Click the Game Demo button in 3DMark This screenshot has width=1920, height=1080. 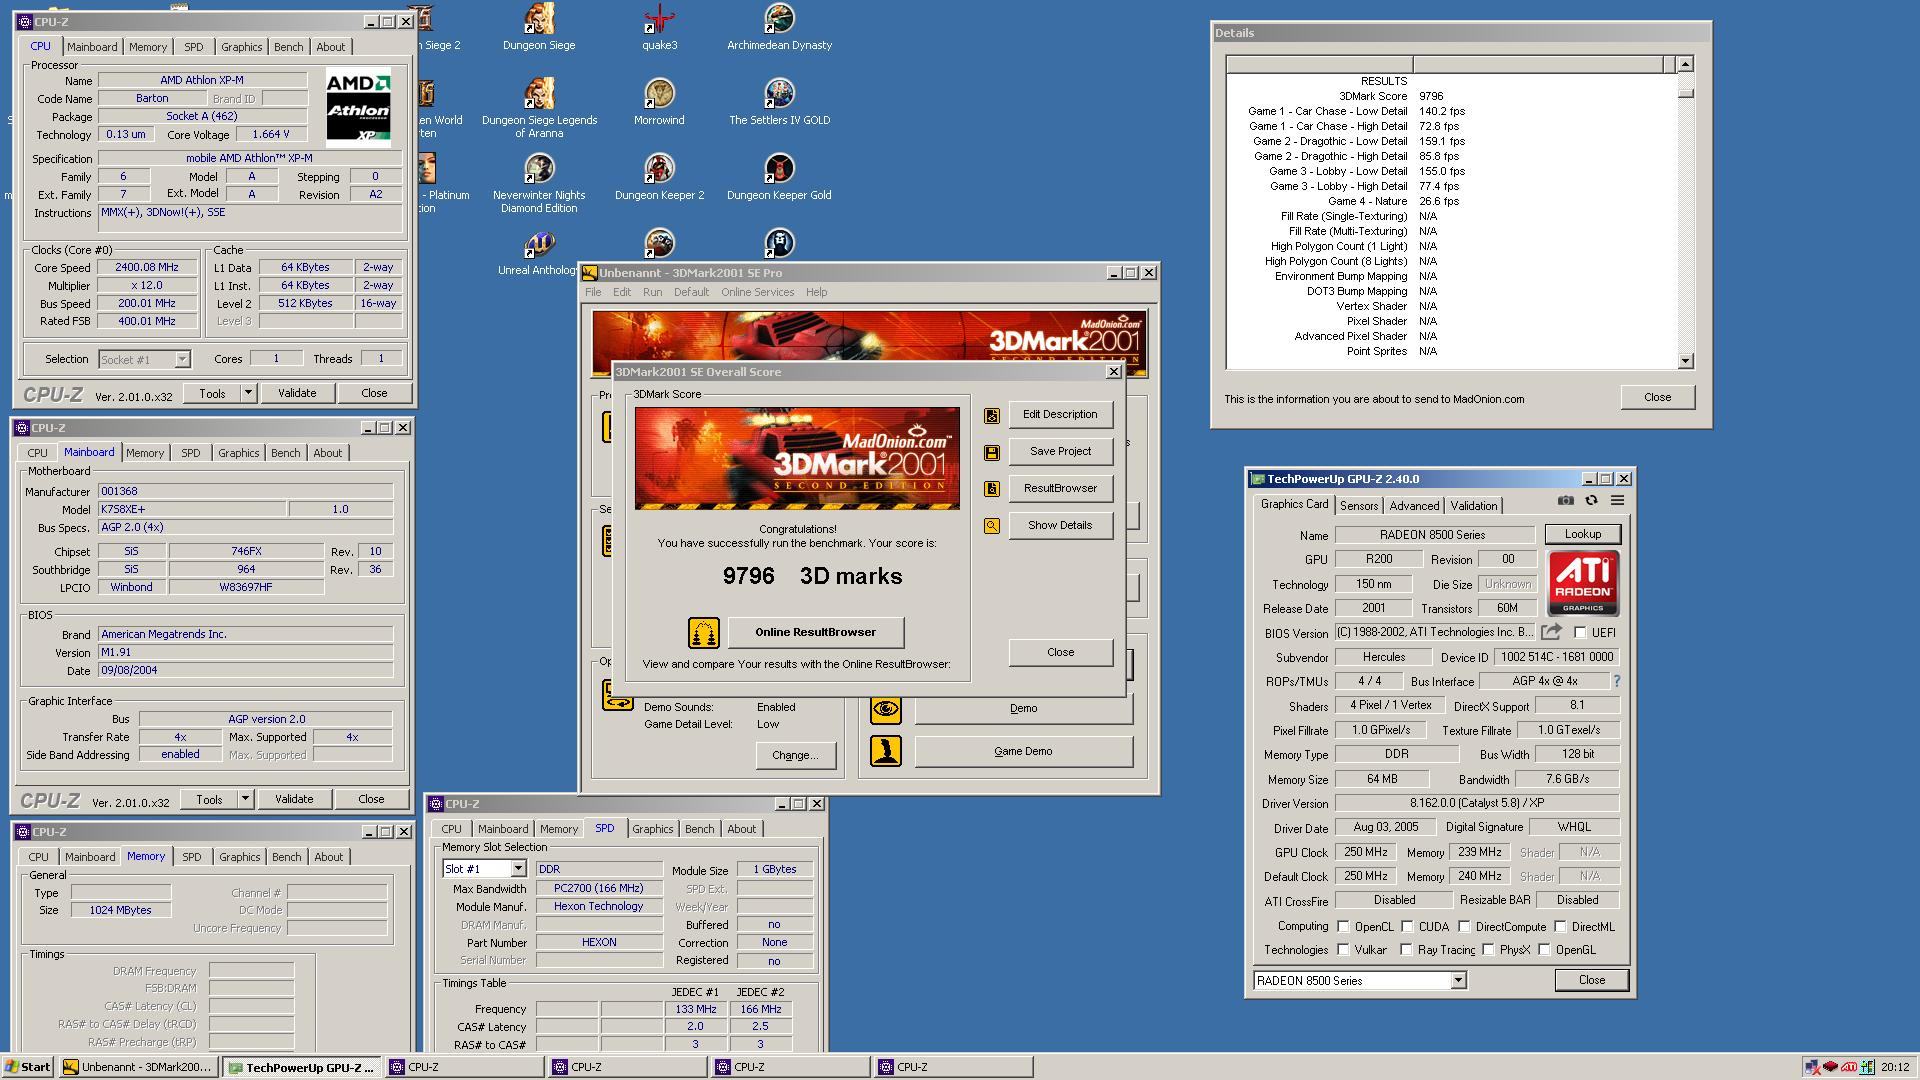[x=1023, y=751]
